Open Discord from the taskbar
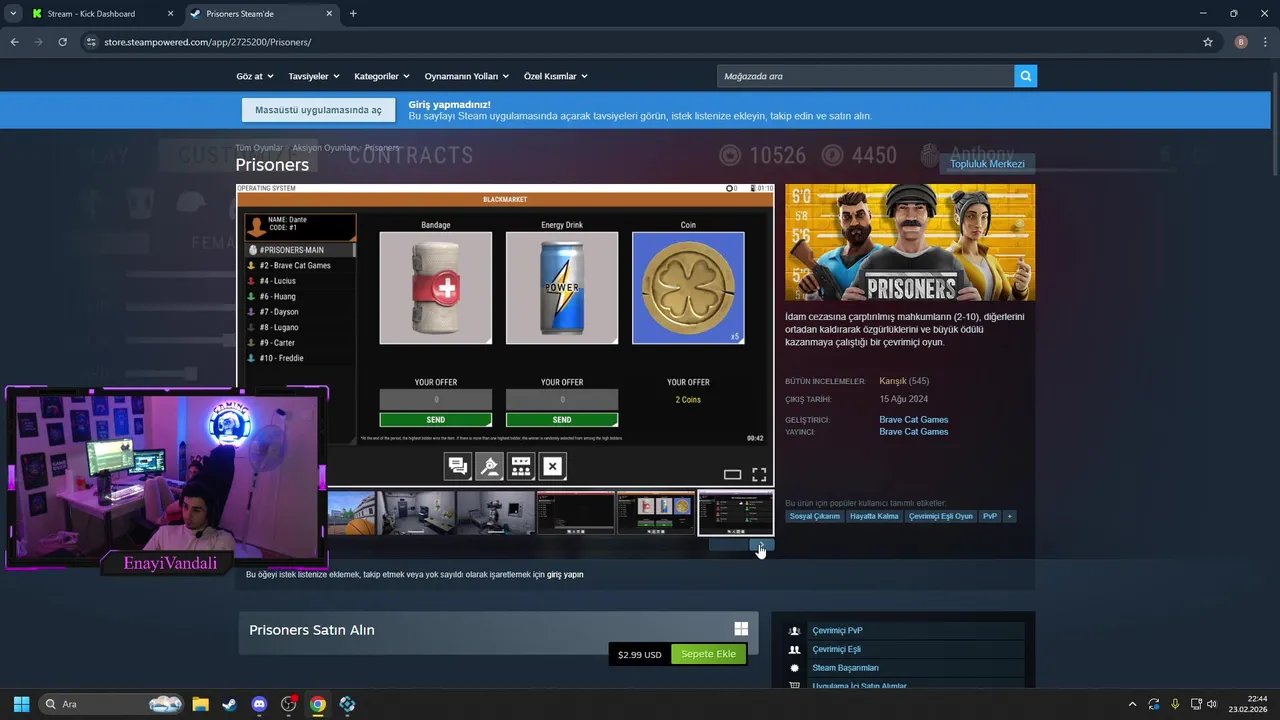Image resolution: width=1280 pixels, height=720 pixels. tap(259, 704)
